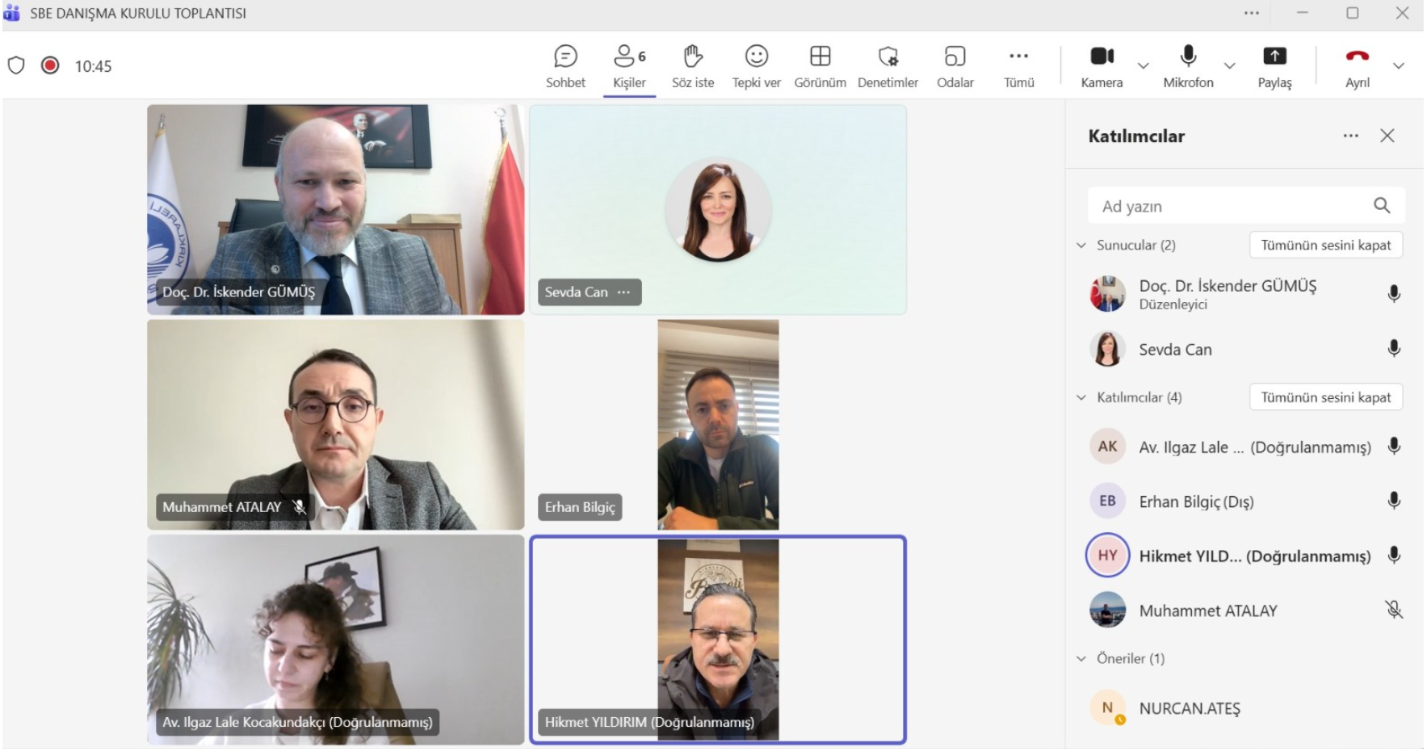1426x749 pixels.
Task: Open the Sohbet chat panel
Action: [x=565, y=66]
